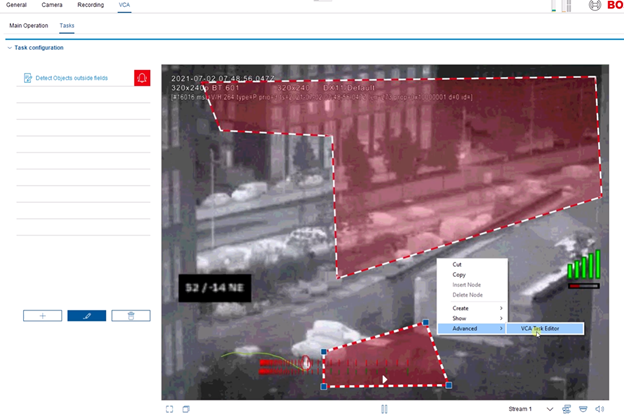Choose Copy from the context menu

(x=459, y=274)
